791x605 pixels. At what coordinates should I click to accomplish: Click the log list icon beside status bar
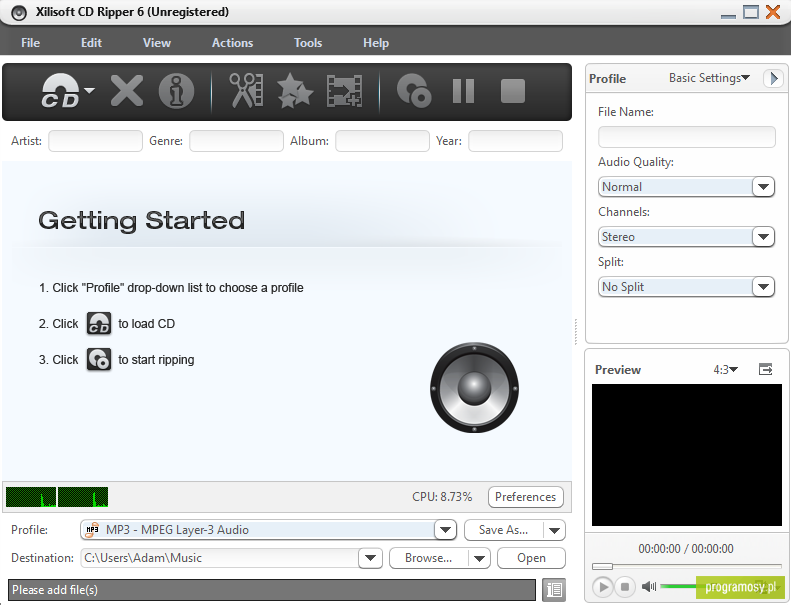[x=554, y=589]
